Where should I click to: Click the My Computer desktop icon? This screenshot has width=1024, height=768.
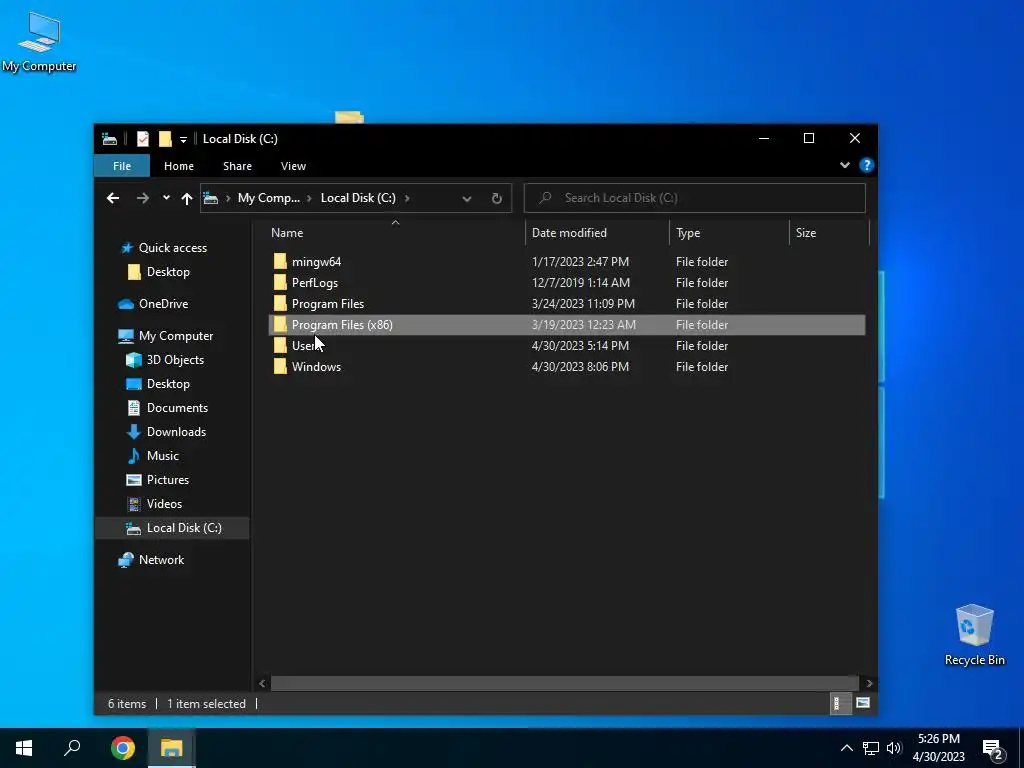(x=39, y=42)
